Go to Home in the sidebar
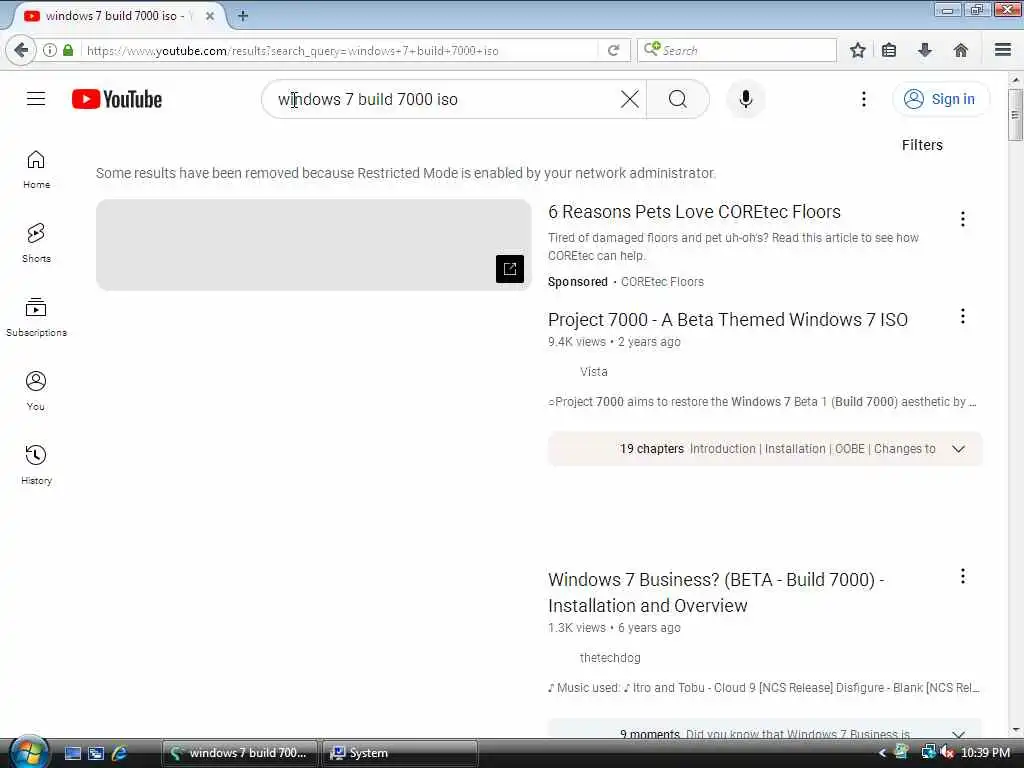This screenshot has width=1024, height=768. pyautogui.click(x=36, y=169)
